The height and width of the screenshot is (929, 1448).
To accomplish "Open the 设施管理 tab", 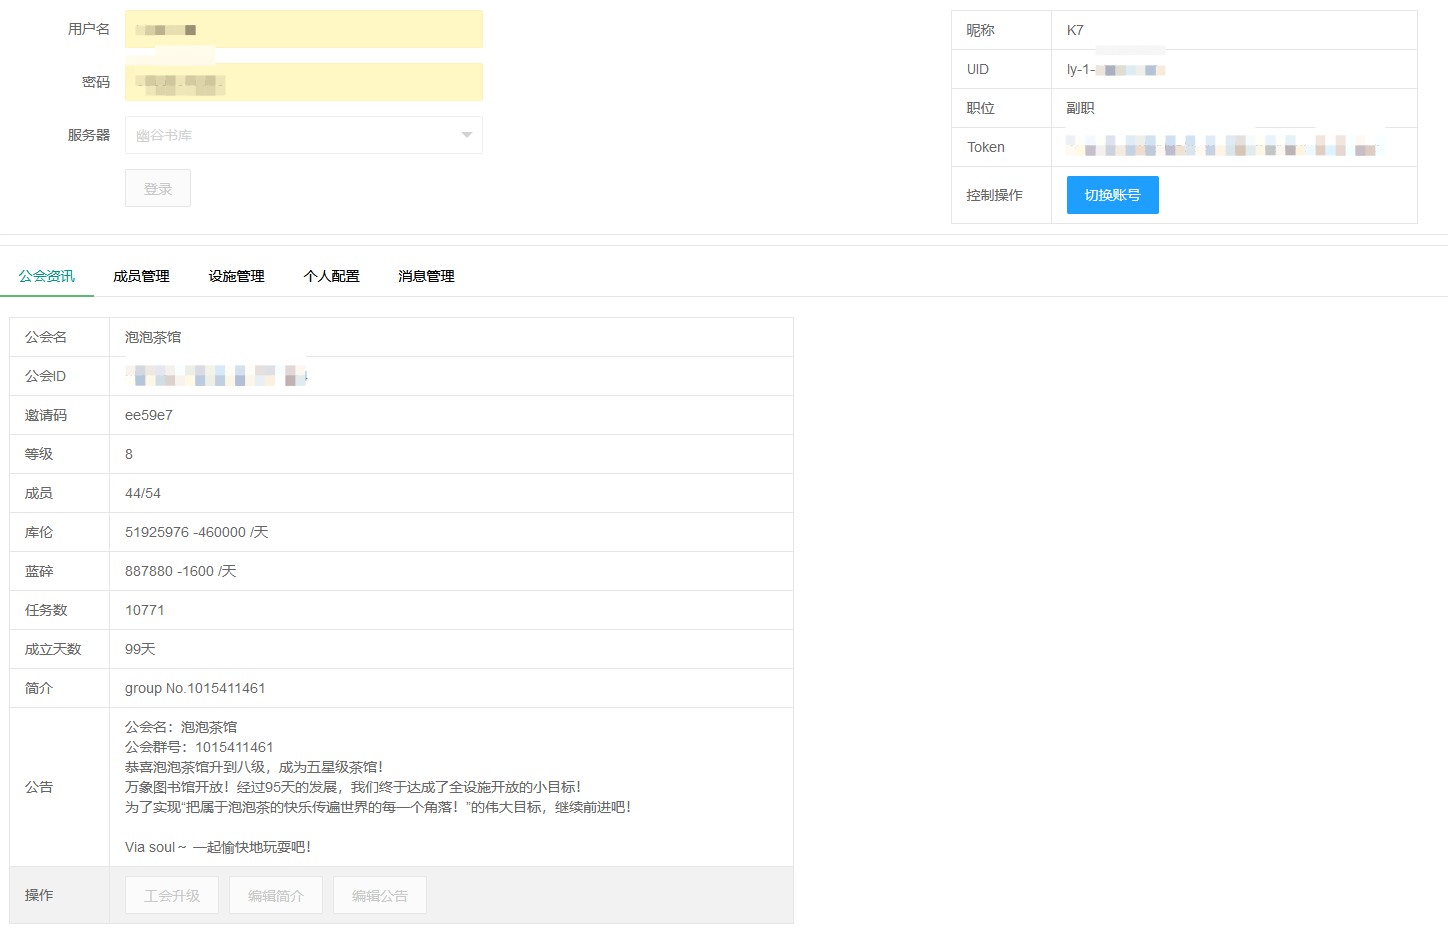I will (x=236, y=276).
